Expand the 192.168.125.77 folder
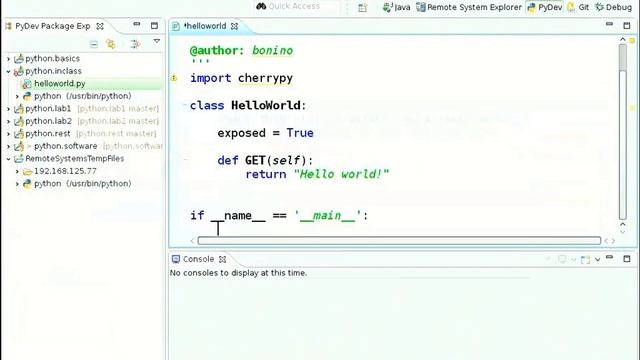The width and height of the screenshot is (640, 360). [x=17, y=171]
